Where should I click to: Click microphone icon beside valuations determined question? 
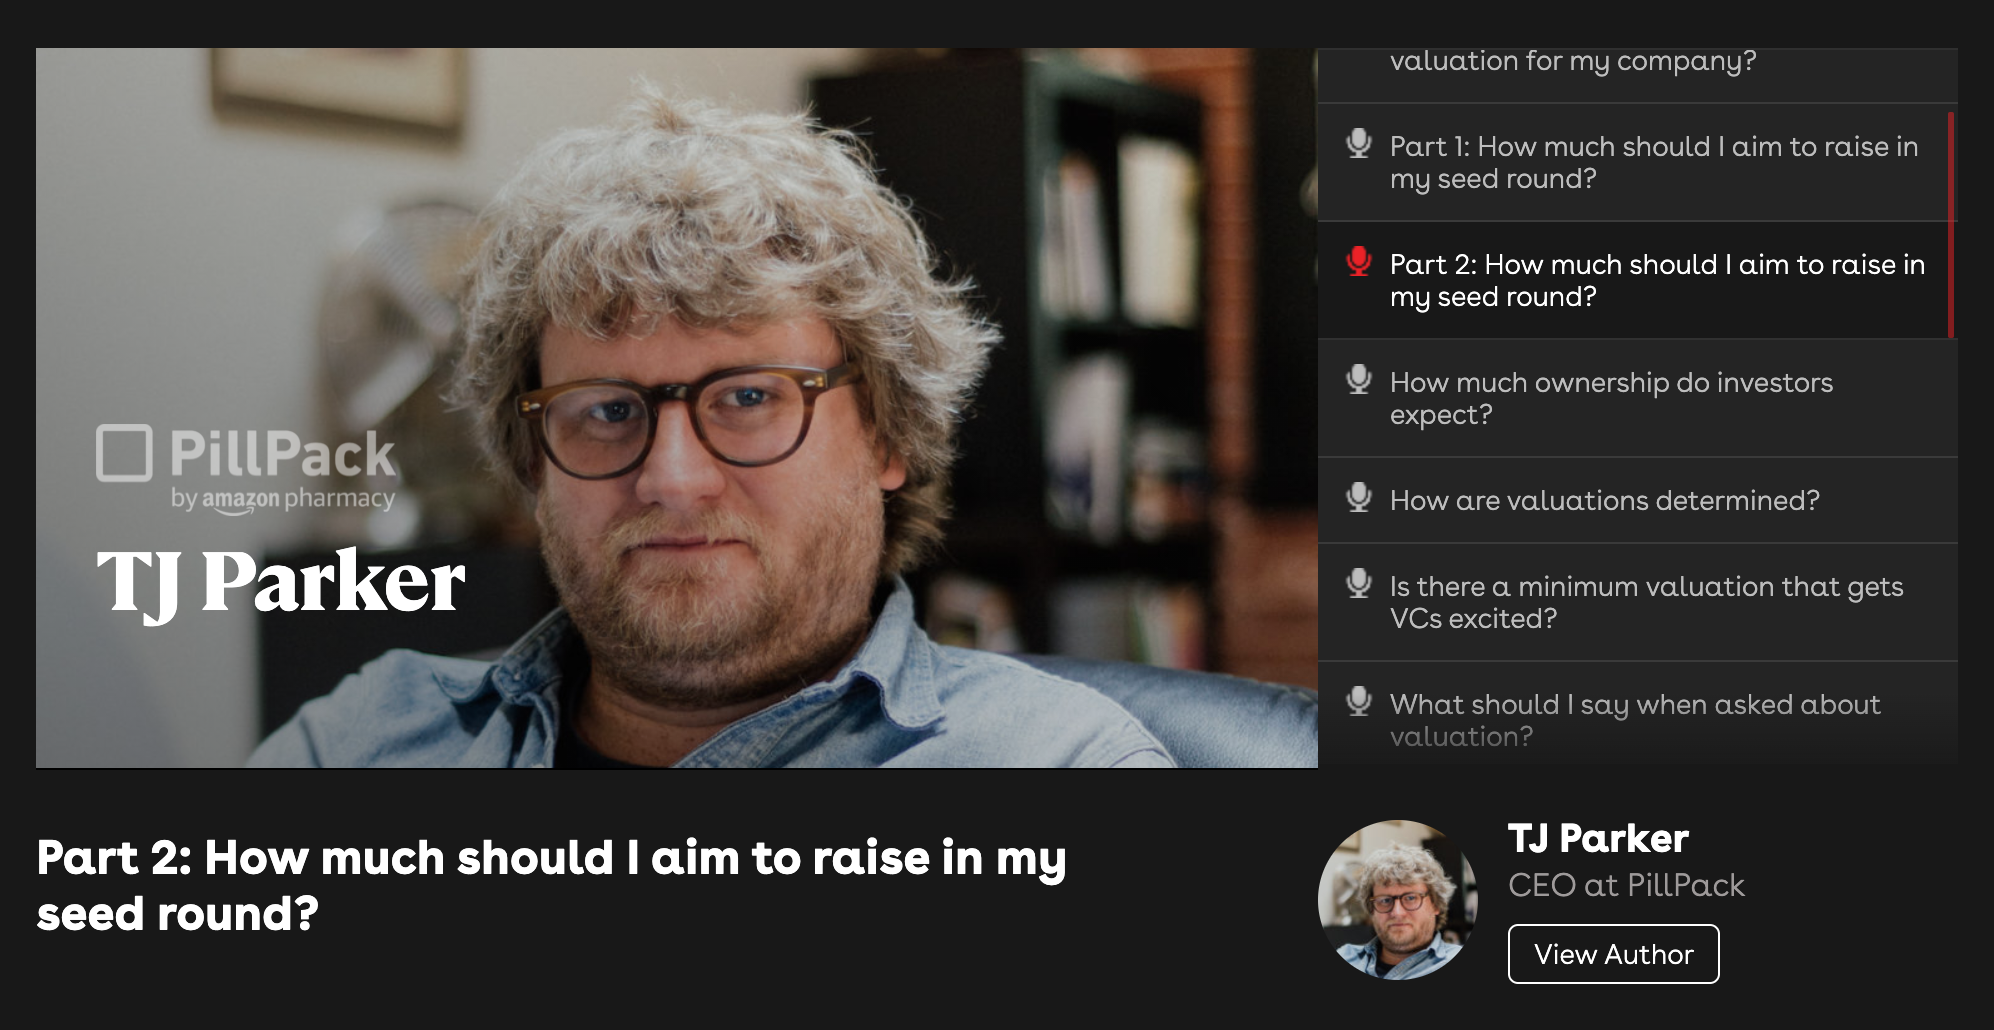(x=1359, y=498)
